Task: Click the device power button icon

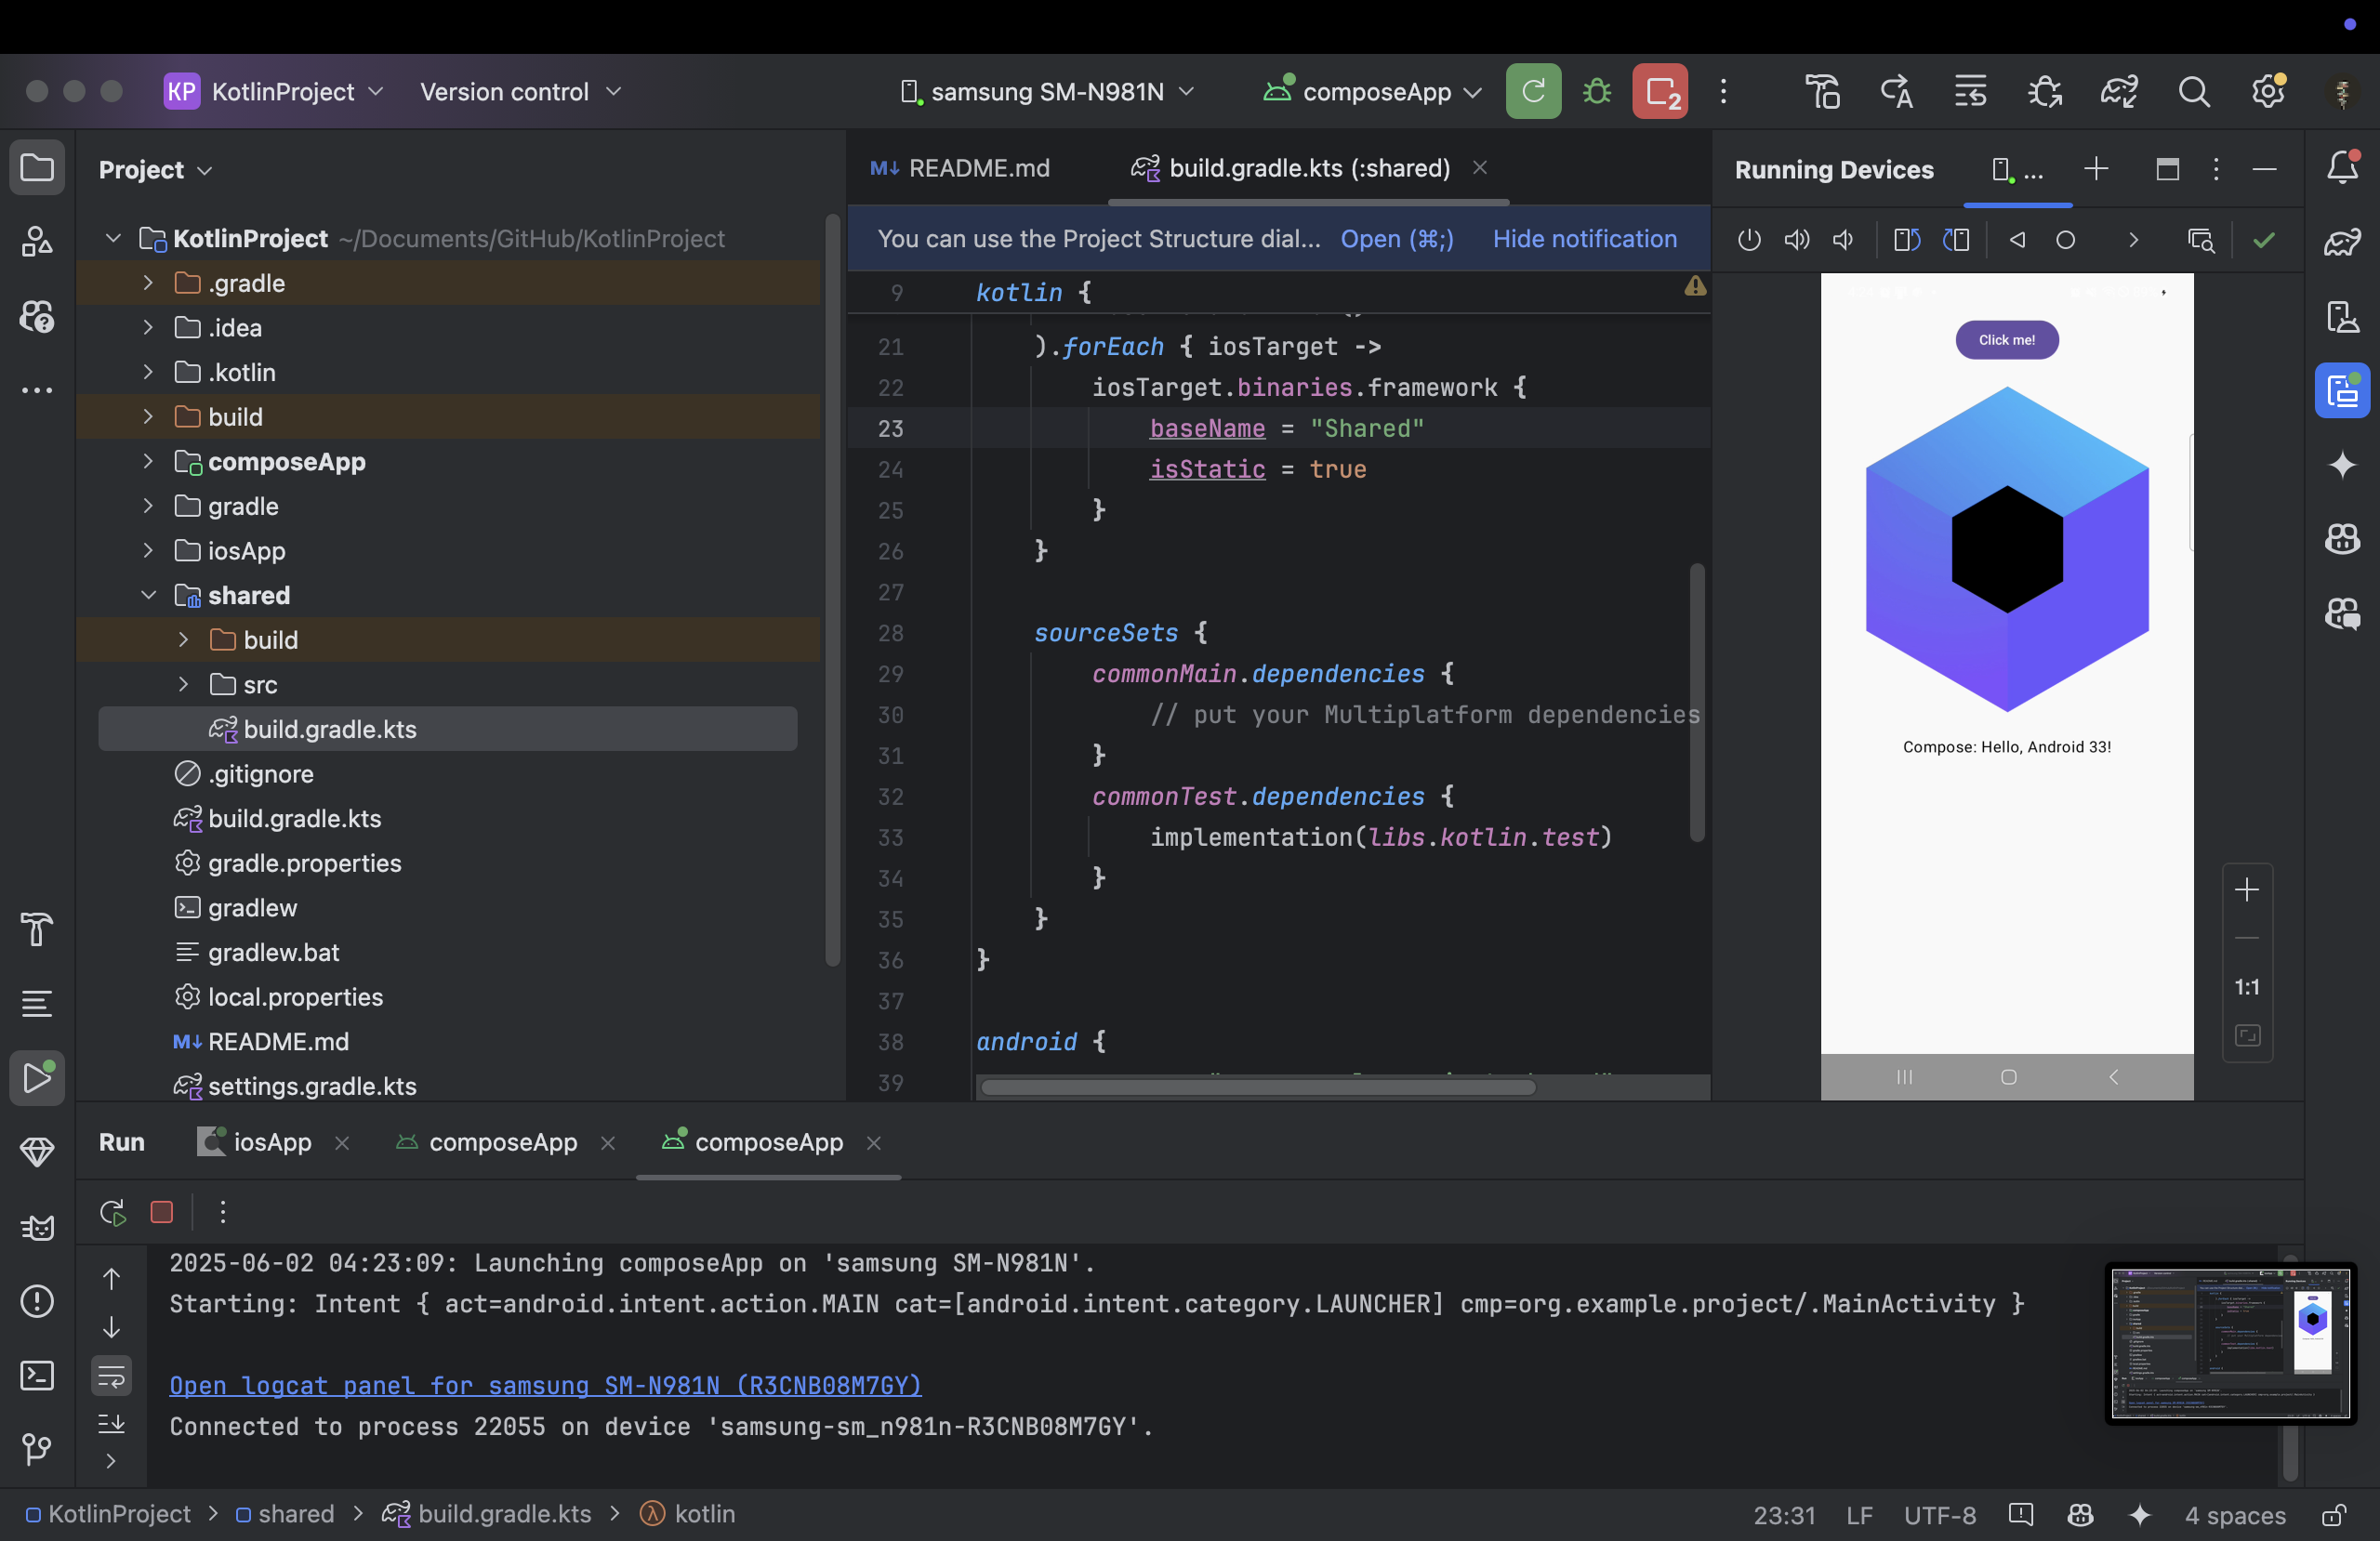Action: (1749, 240)
